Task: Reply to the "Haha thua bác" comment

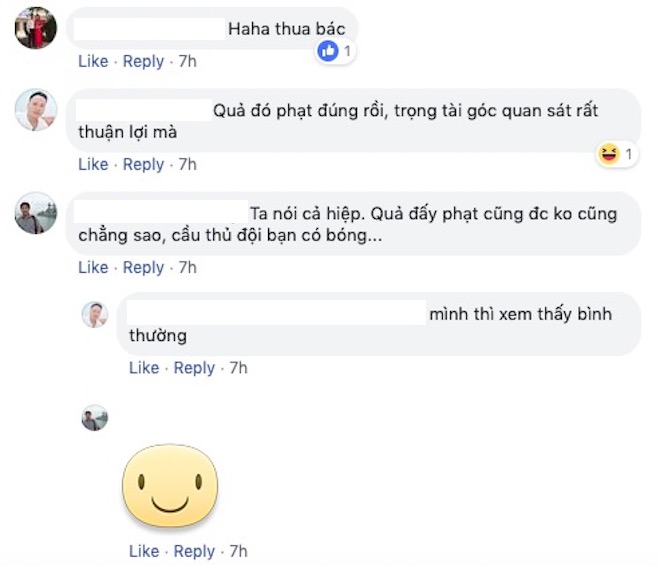Action: (x=143, y=61)
